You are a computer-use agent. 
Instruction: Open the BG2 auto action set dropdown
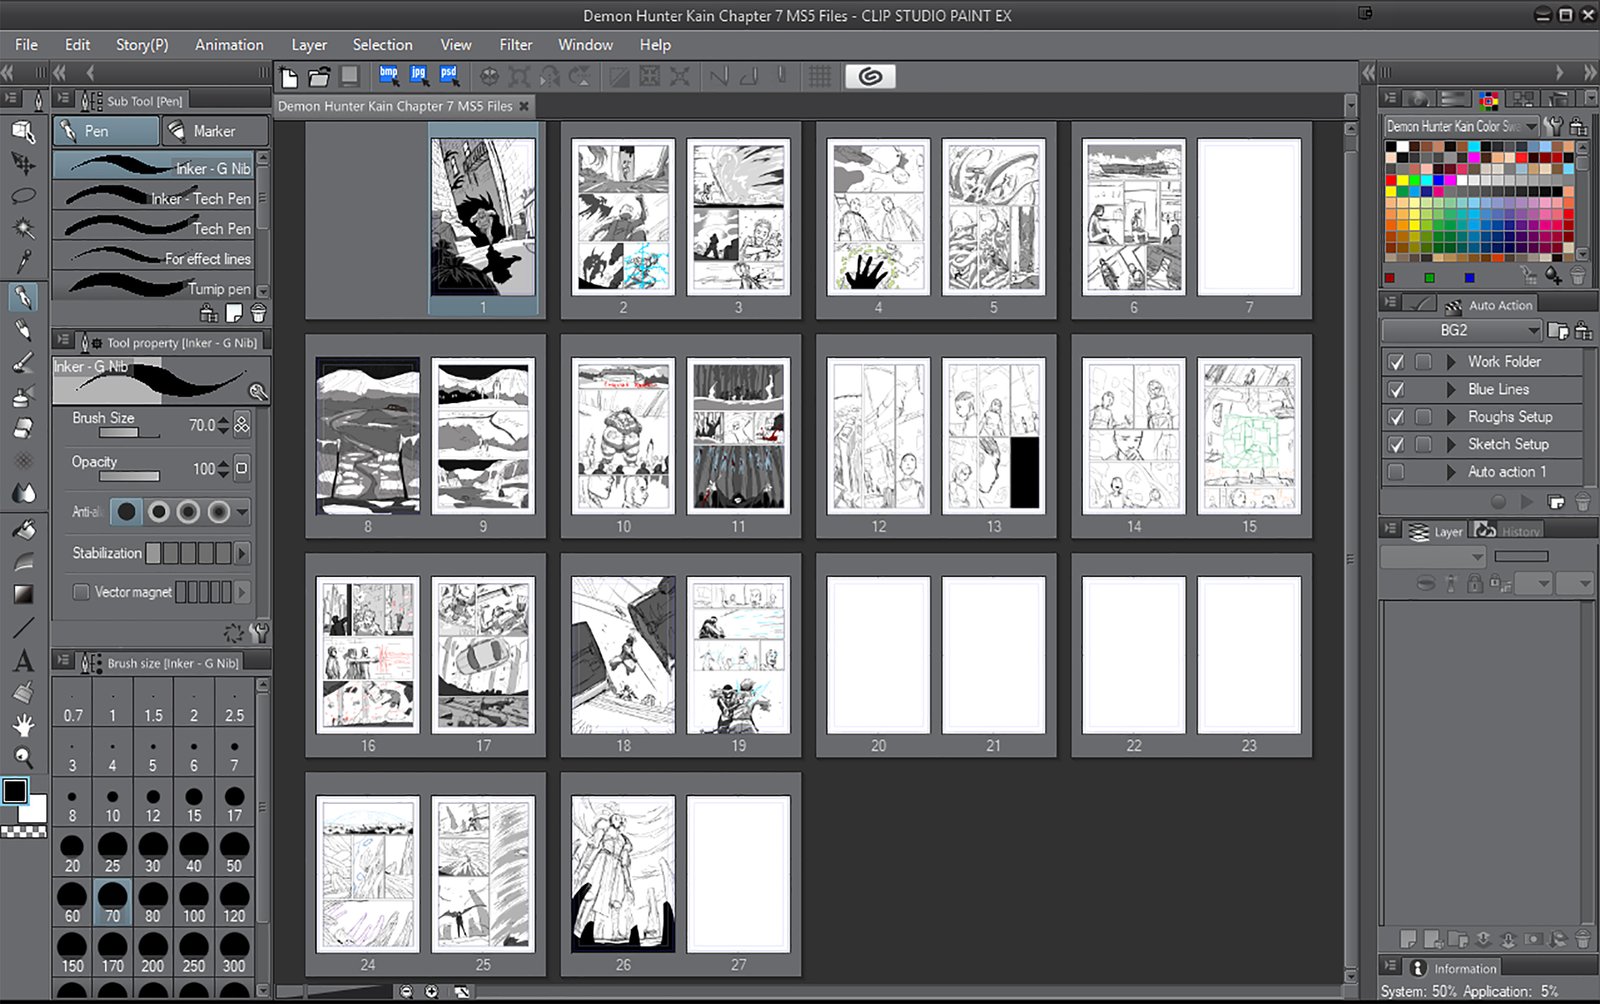pos(1533,330)
